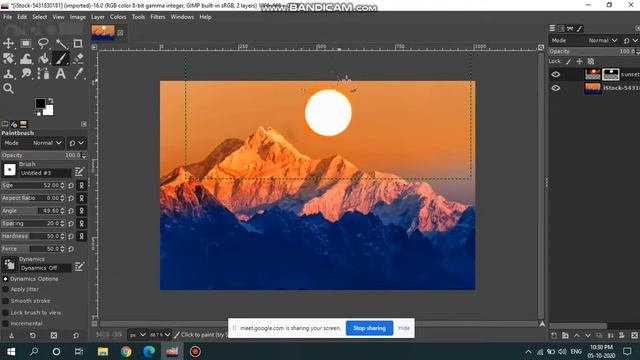Viewport: 640px width, 360px height.
Task: Edit the Dynamics Off preset
Action: point(80,267)
